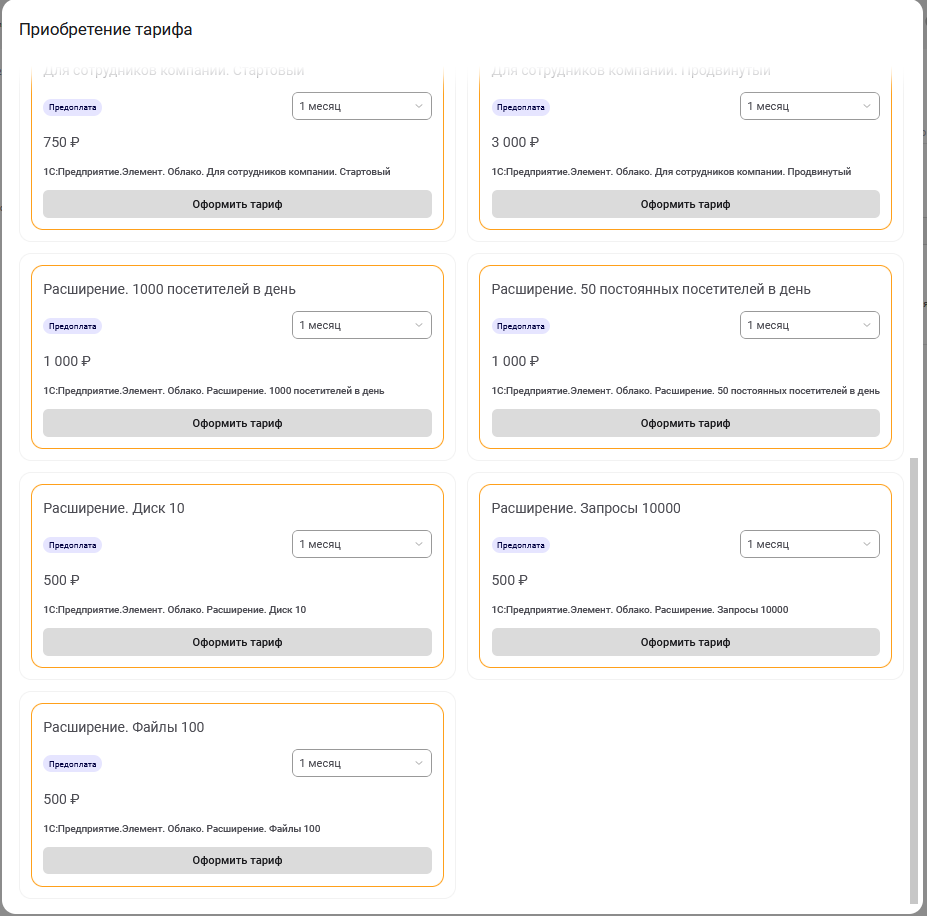Viewport: 927px width, 916px height.
Task: Click the Предоплата badge in the Файлы 100 card
Action: pyautogui.click(x=73, y=765)
